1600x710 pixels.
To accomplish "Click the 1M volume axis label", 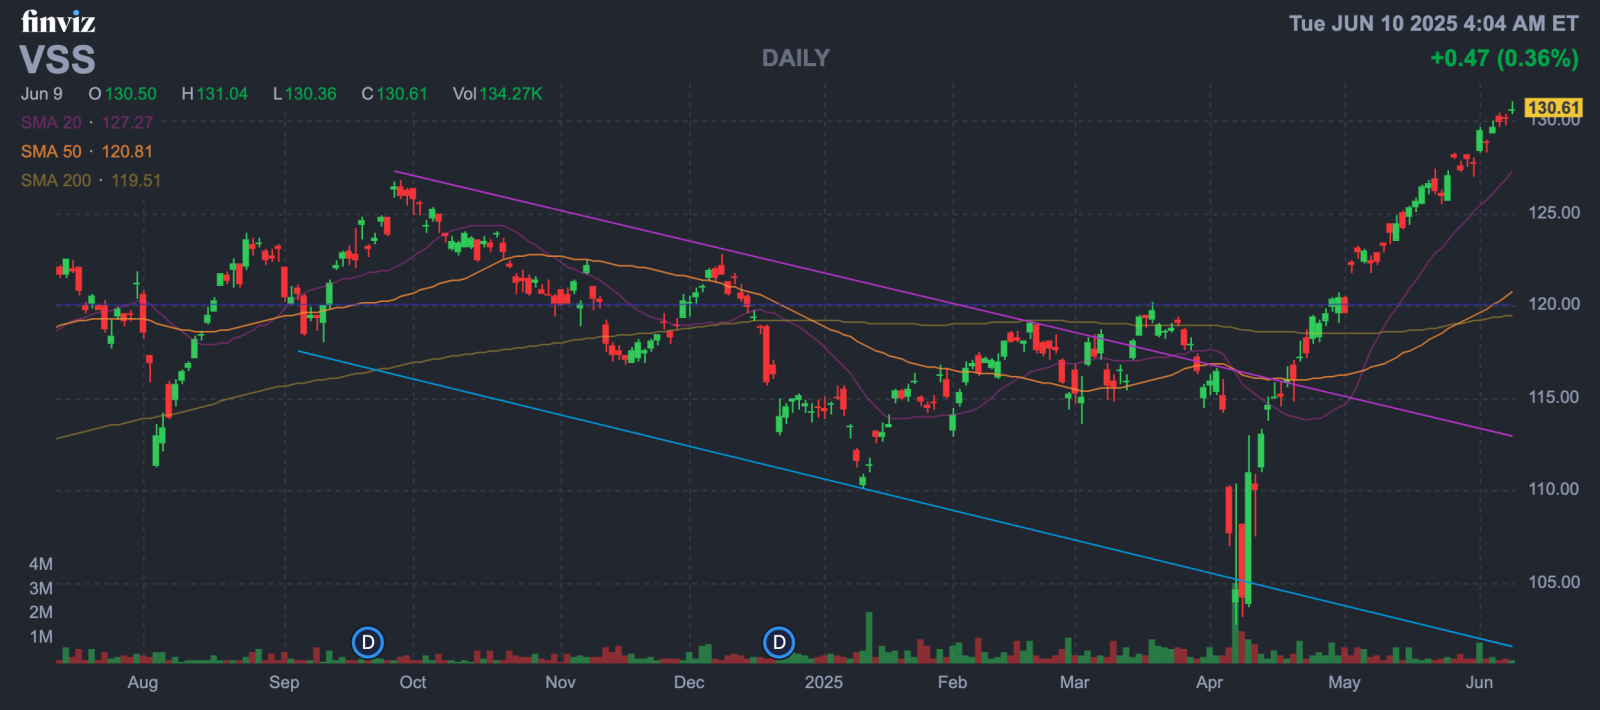I will (41, 637).
